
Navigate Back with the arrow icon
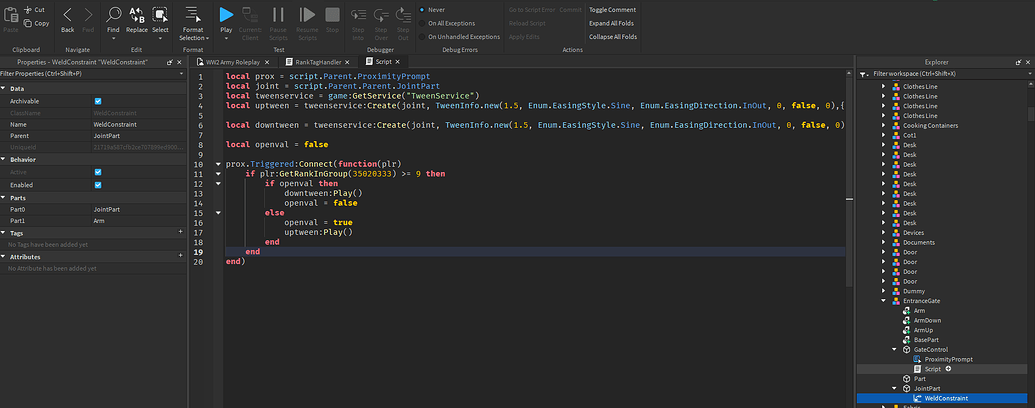click(x=67, y=15)
